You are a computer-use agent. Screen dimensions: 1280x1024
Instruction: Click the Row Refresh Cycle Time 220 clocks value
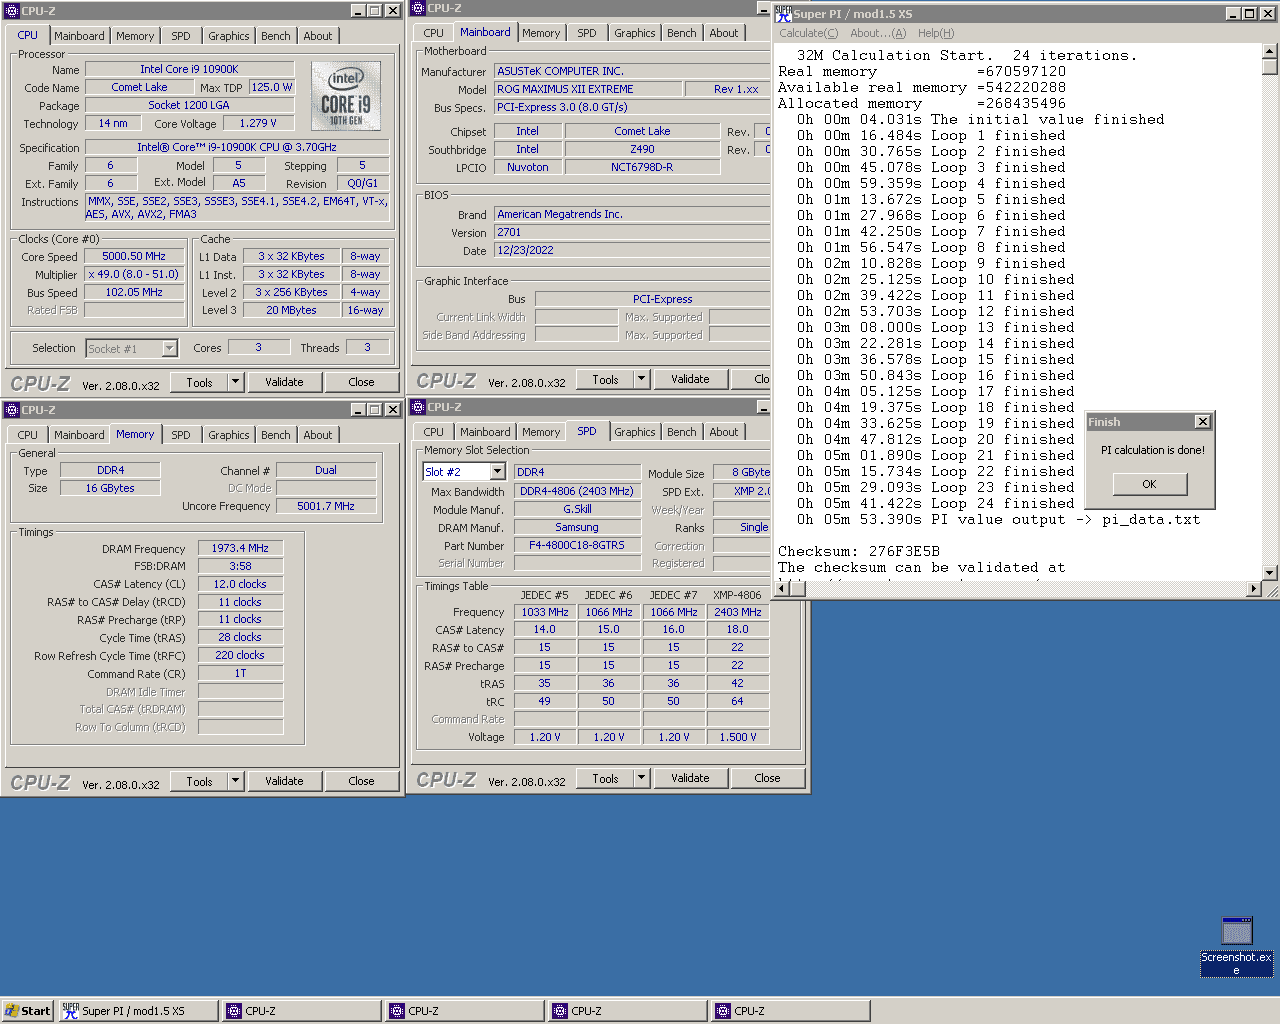(240, 655)
